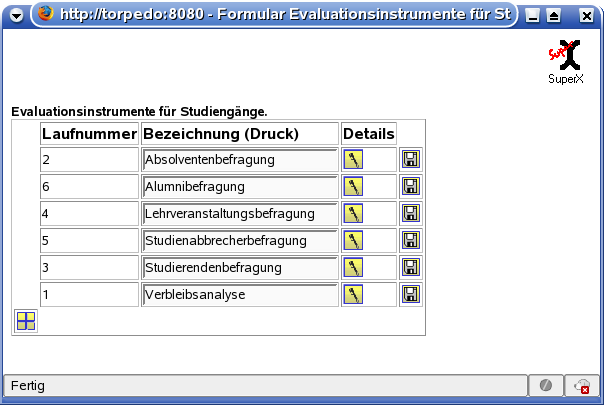Open the window menu arrow in title bar
Image resolution: width=604 pixels, height=405 pixels.
(x=16, y=15)
